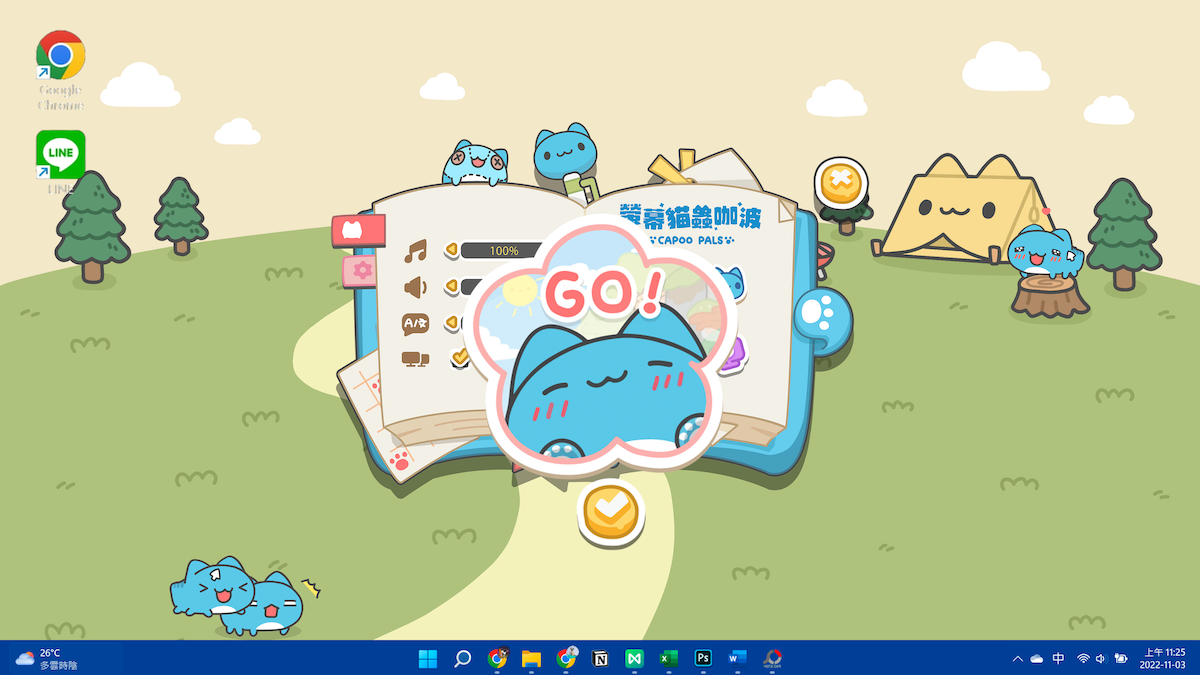The image size is (1200, 675).
Task: Open the green mind map app in taskbar
Action: [x=634, y=658]
